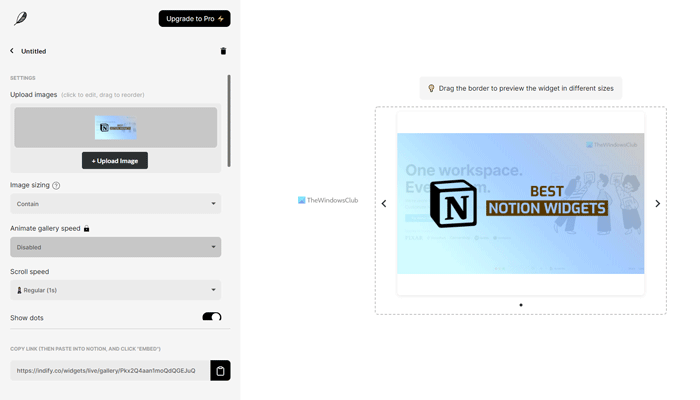Show next gallery image with right arrow

pyautogui.click(x=658, y=204)
